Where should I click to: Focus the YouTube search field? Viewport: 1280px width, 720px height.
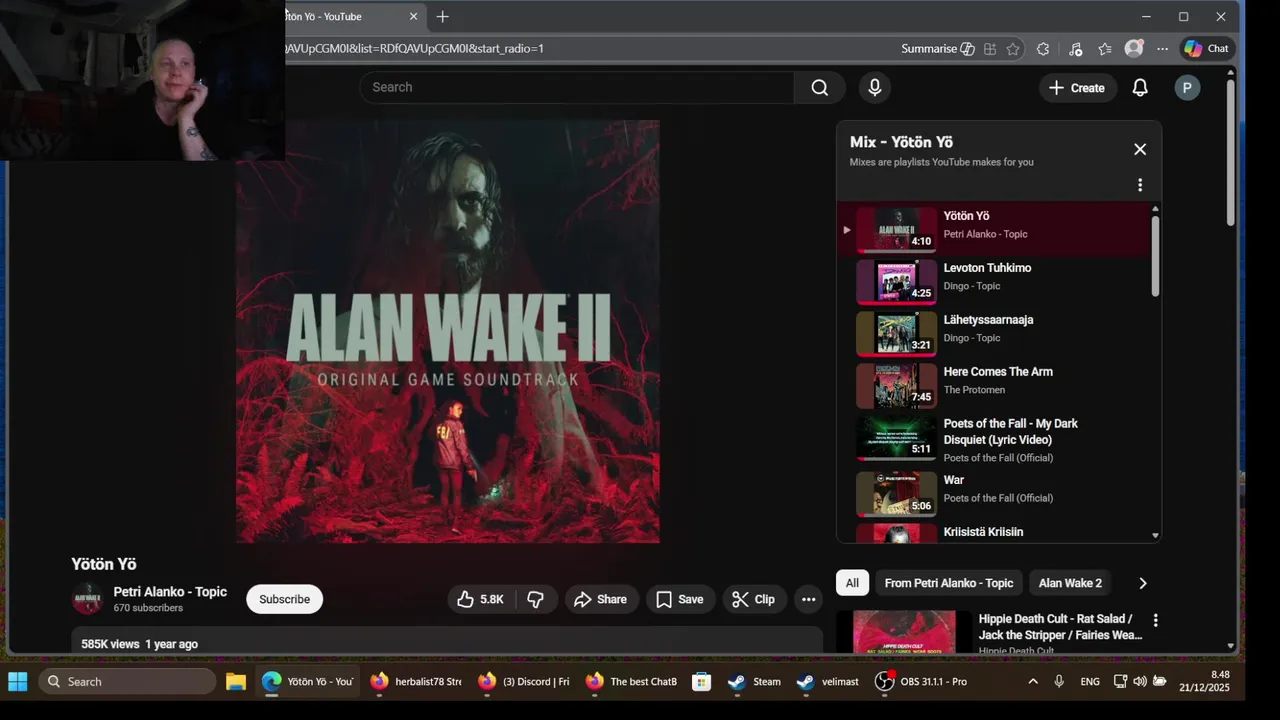coord(577,88)
